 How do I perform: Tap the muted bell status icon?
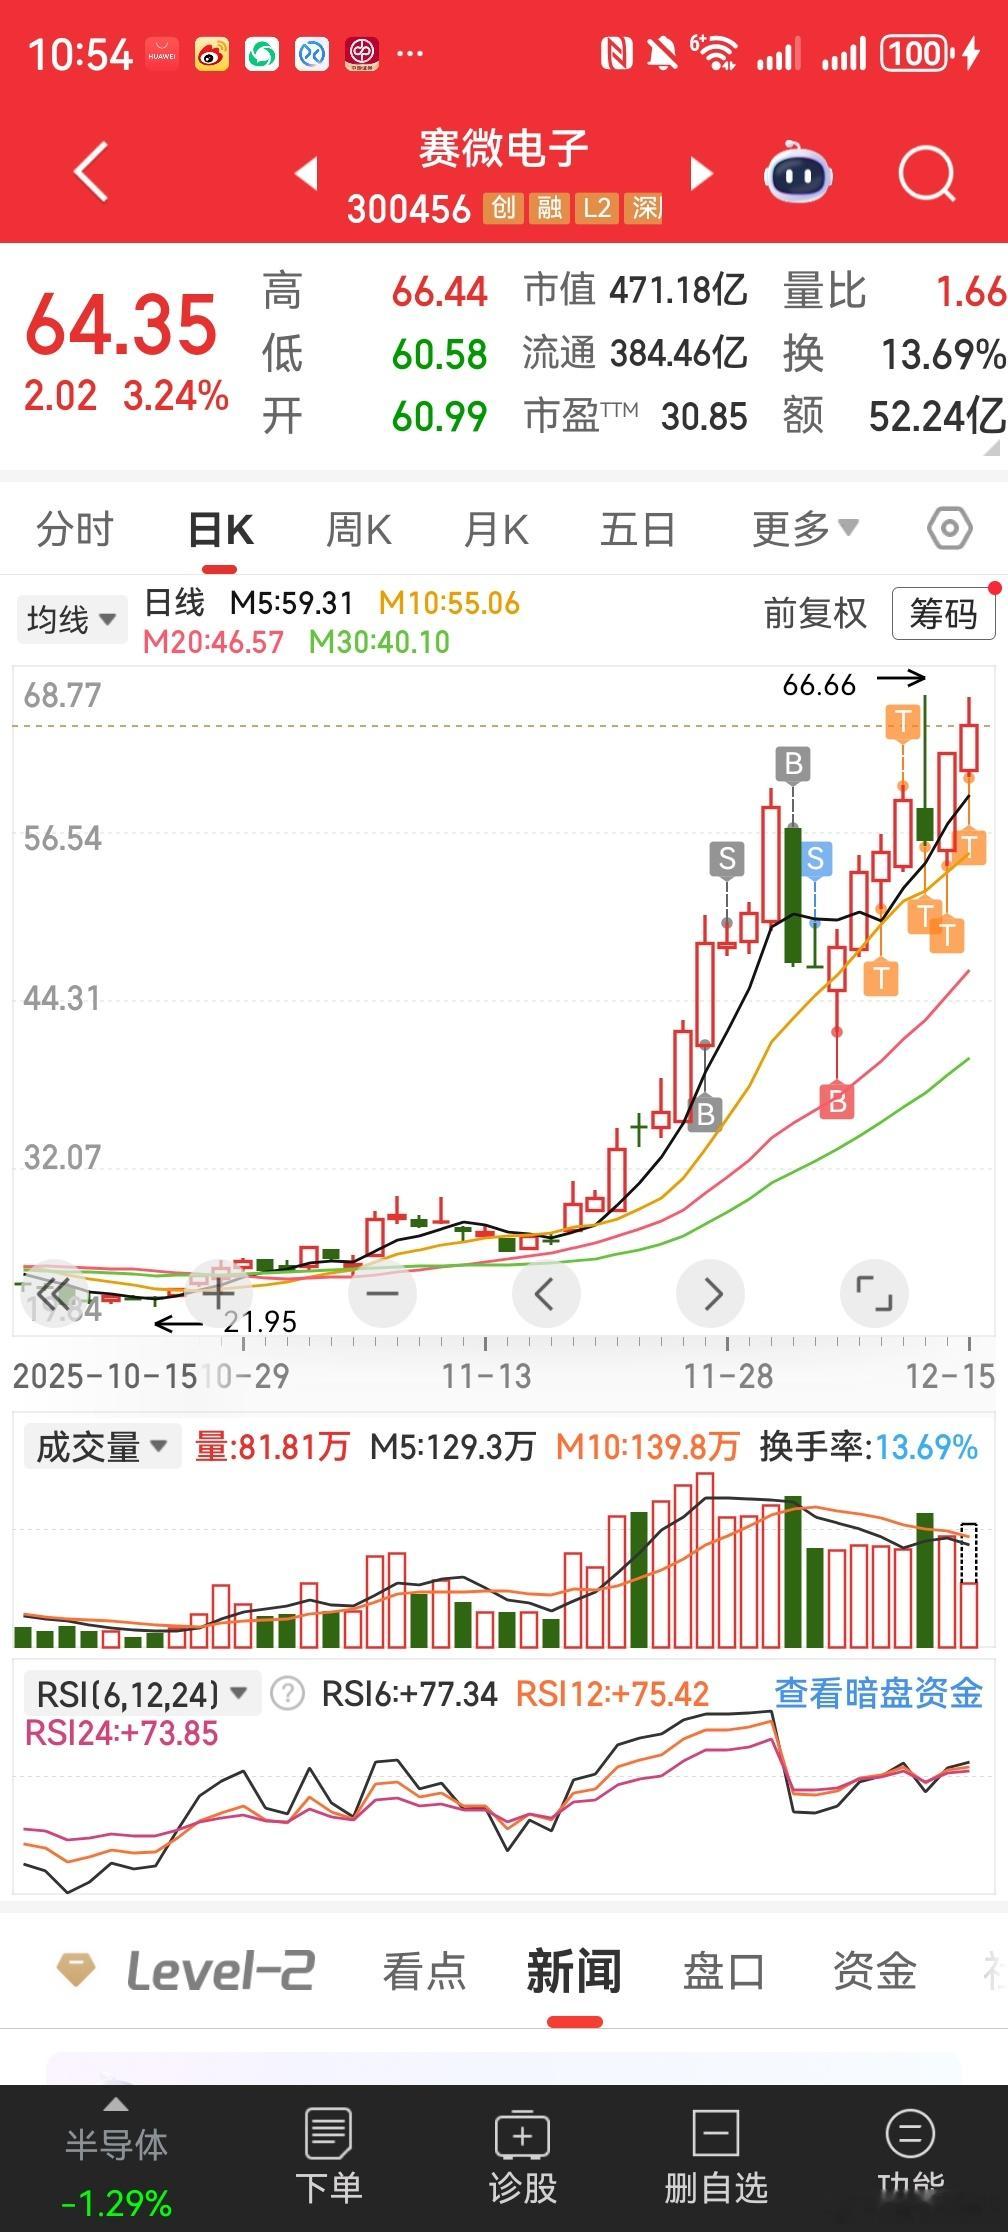661,53
